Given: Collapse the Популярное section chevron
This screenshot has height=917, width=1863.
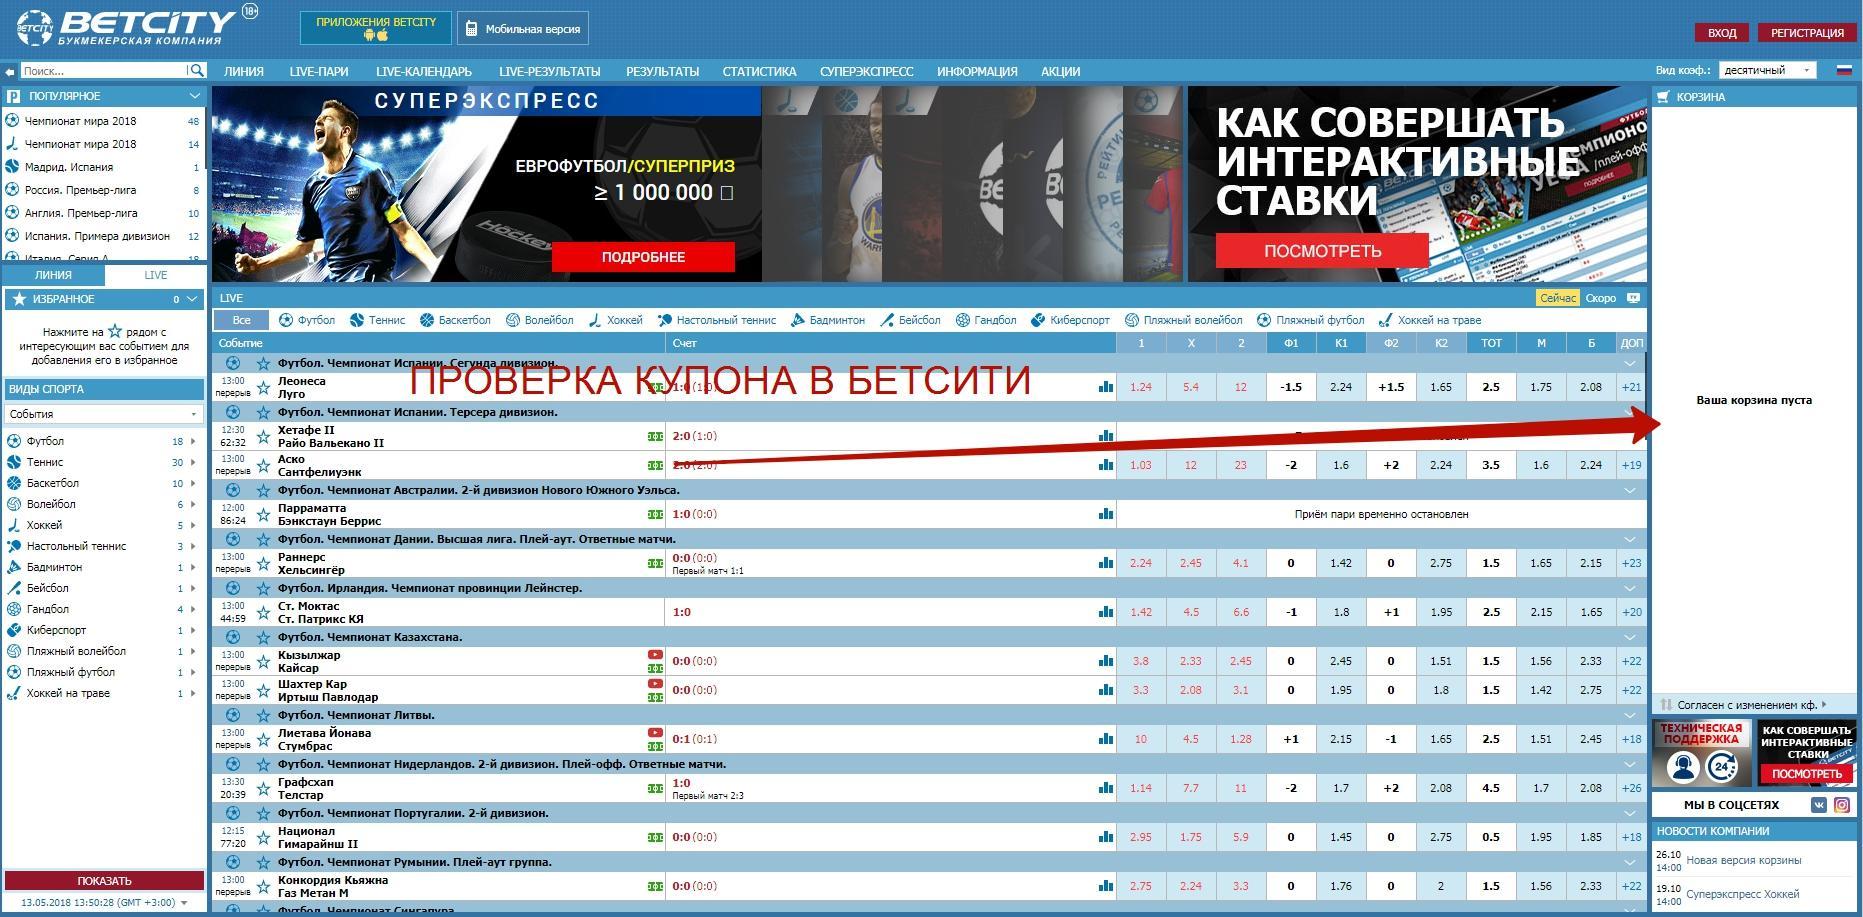Looking at the screenshot, I should click(x=194, y=96).
